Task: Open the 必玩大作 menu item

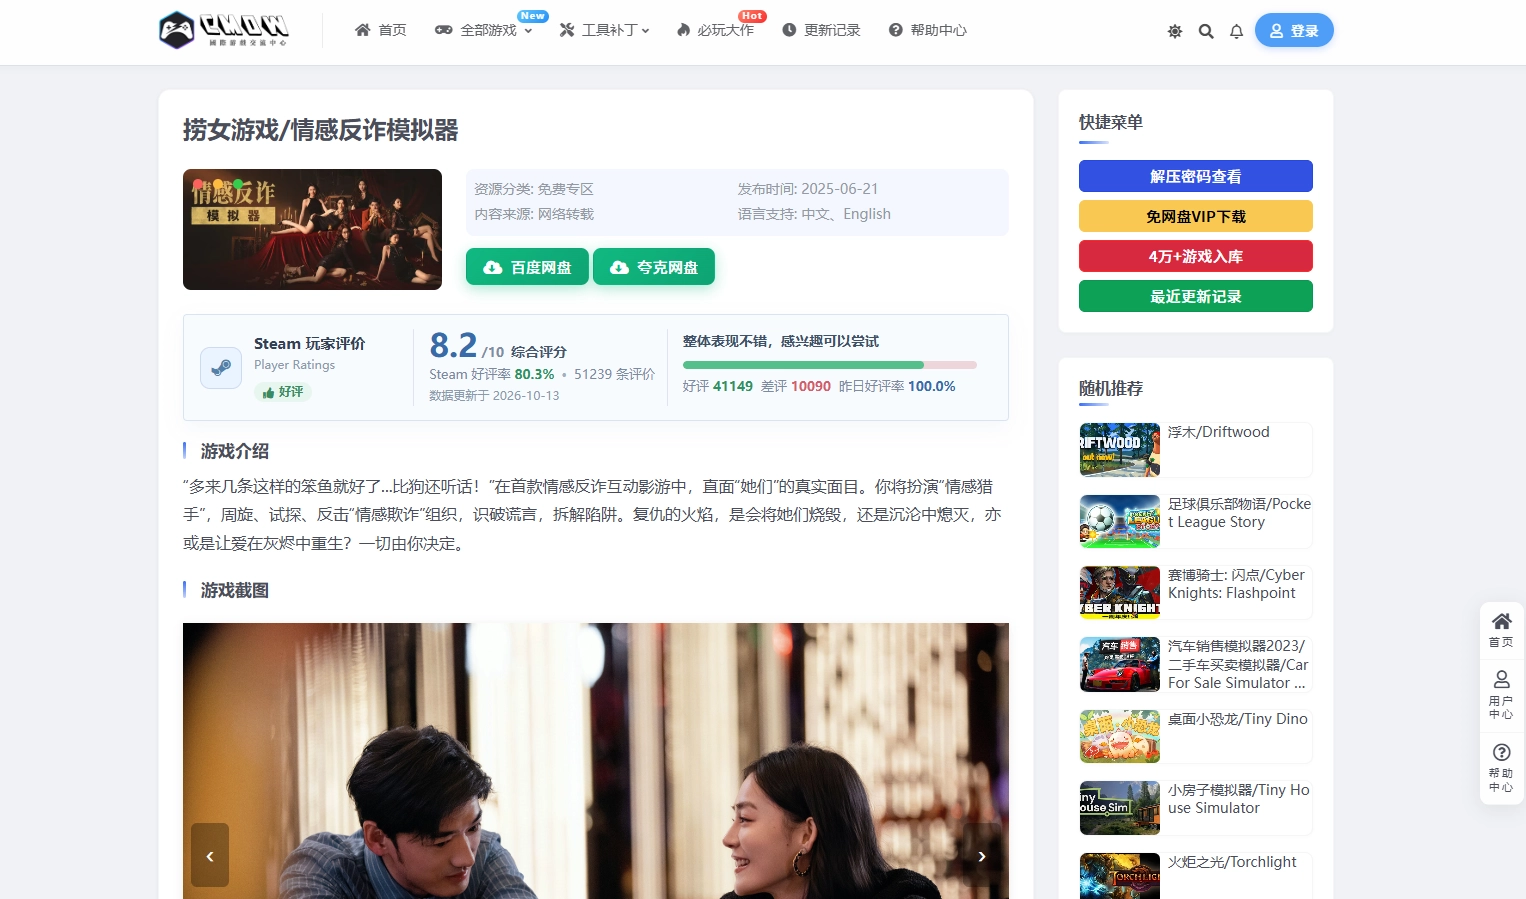Action: point(715,30)
